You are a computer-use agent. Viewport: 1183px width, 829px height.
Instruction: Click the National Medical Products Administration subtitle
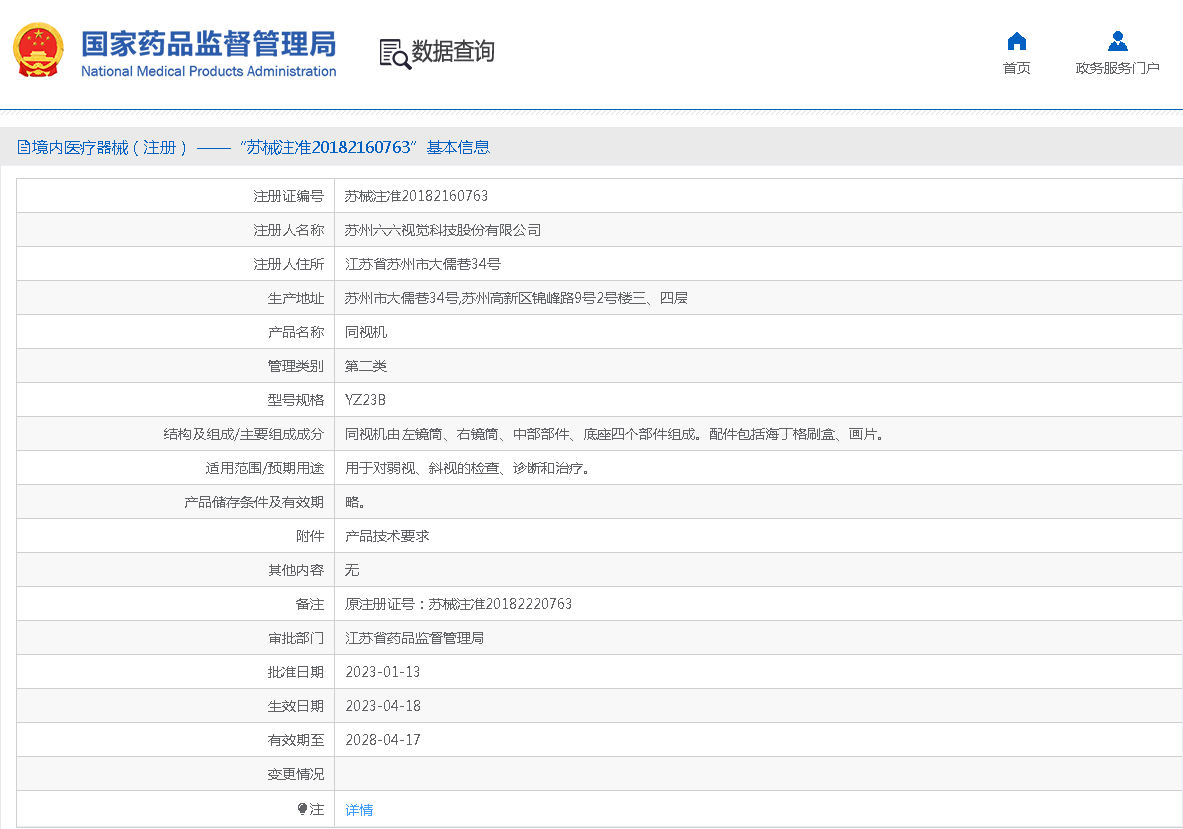(208, 72)
